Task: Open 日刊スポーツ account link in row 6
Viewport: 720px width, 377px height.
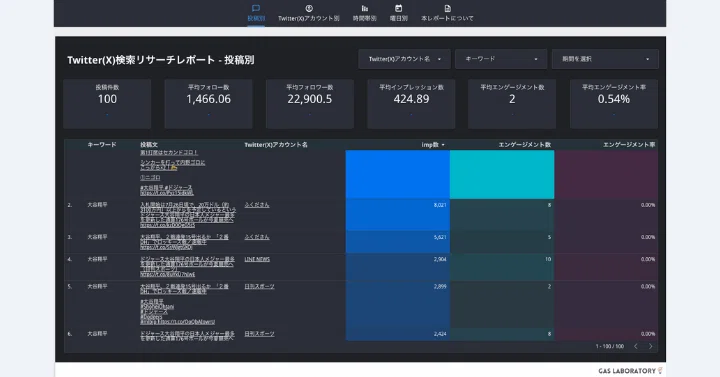Action: coord(259,334)
